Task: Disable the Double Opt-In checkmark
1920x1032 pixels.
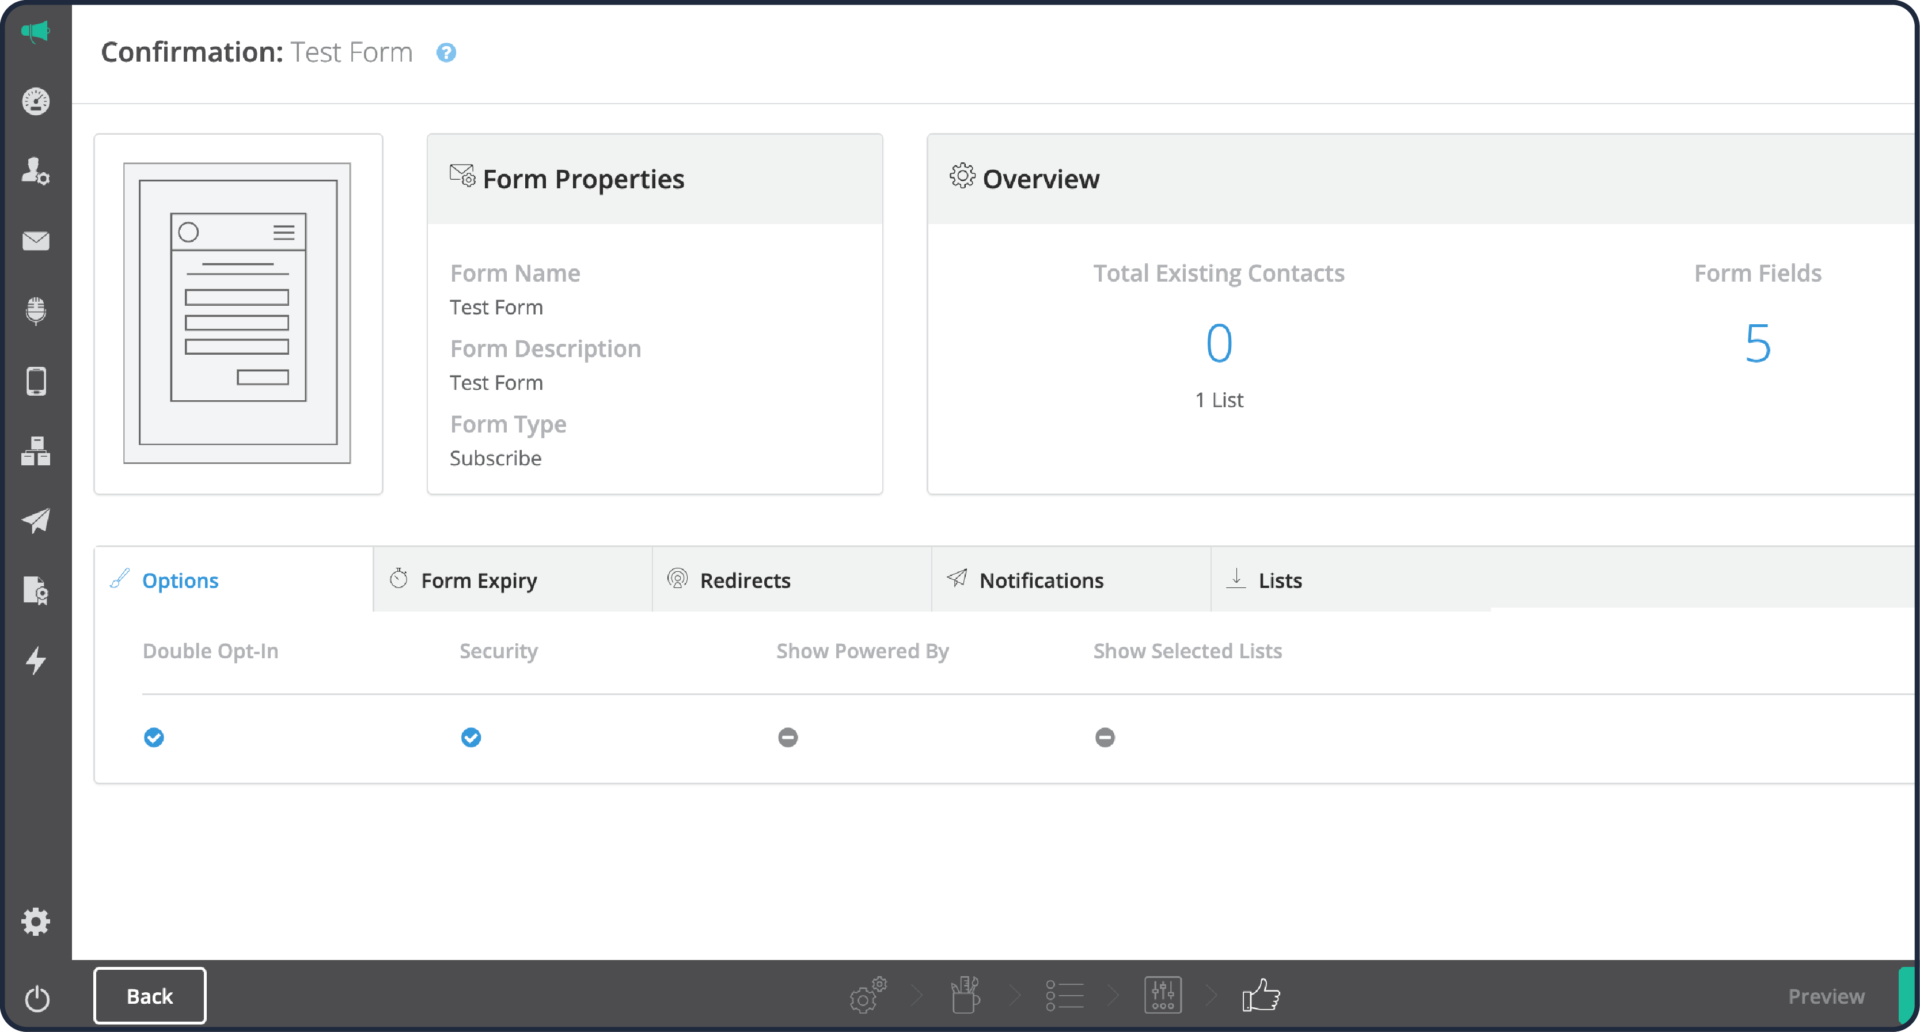Action: (x=154, y=737)
